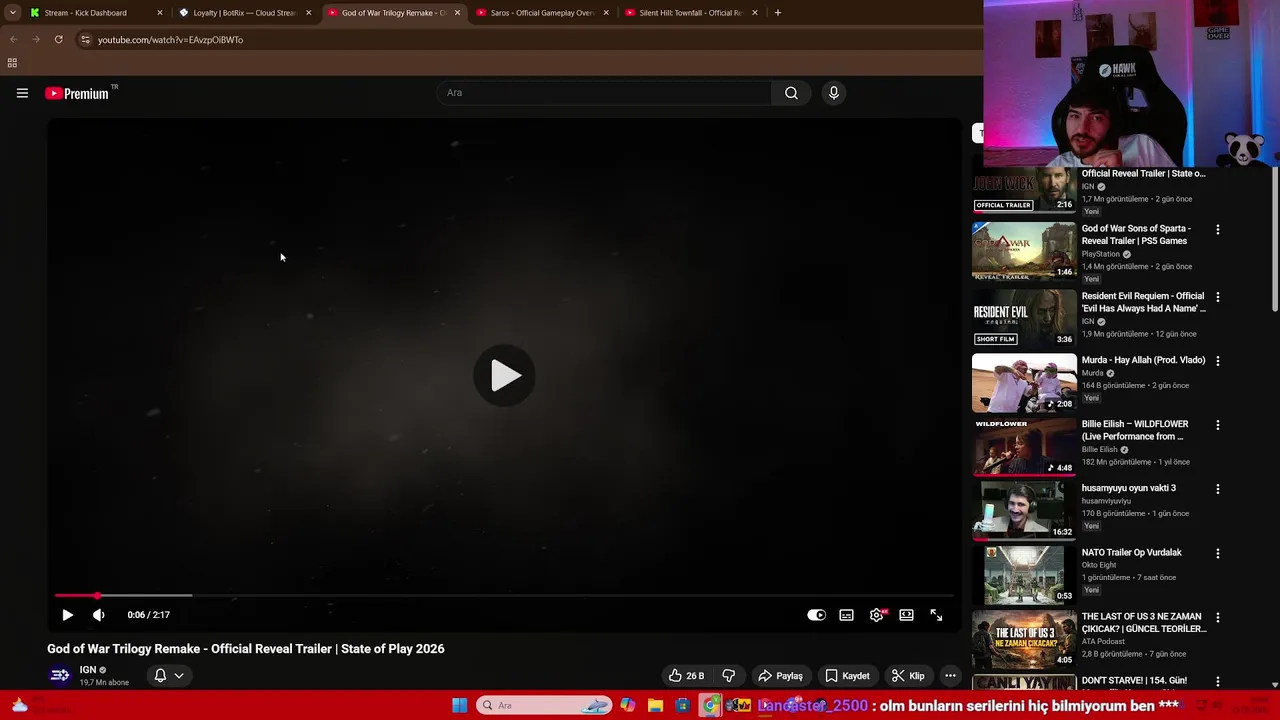
Task: Enter fullscreen mode
Action: (936, 615)
